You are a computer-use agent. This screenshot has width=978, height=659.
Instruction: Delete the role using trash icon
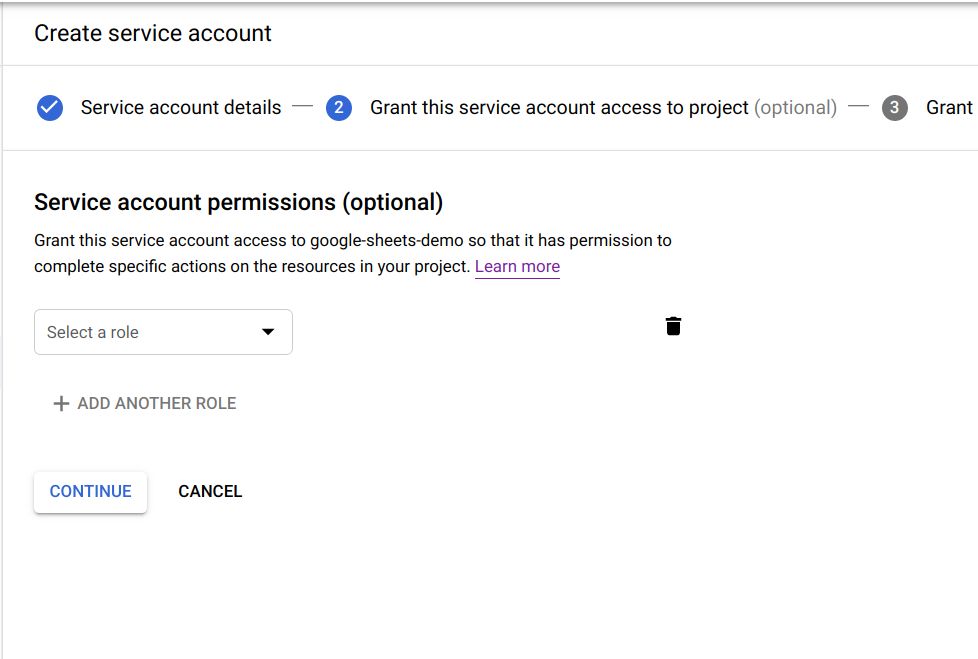pos(673,326)
